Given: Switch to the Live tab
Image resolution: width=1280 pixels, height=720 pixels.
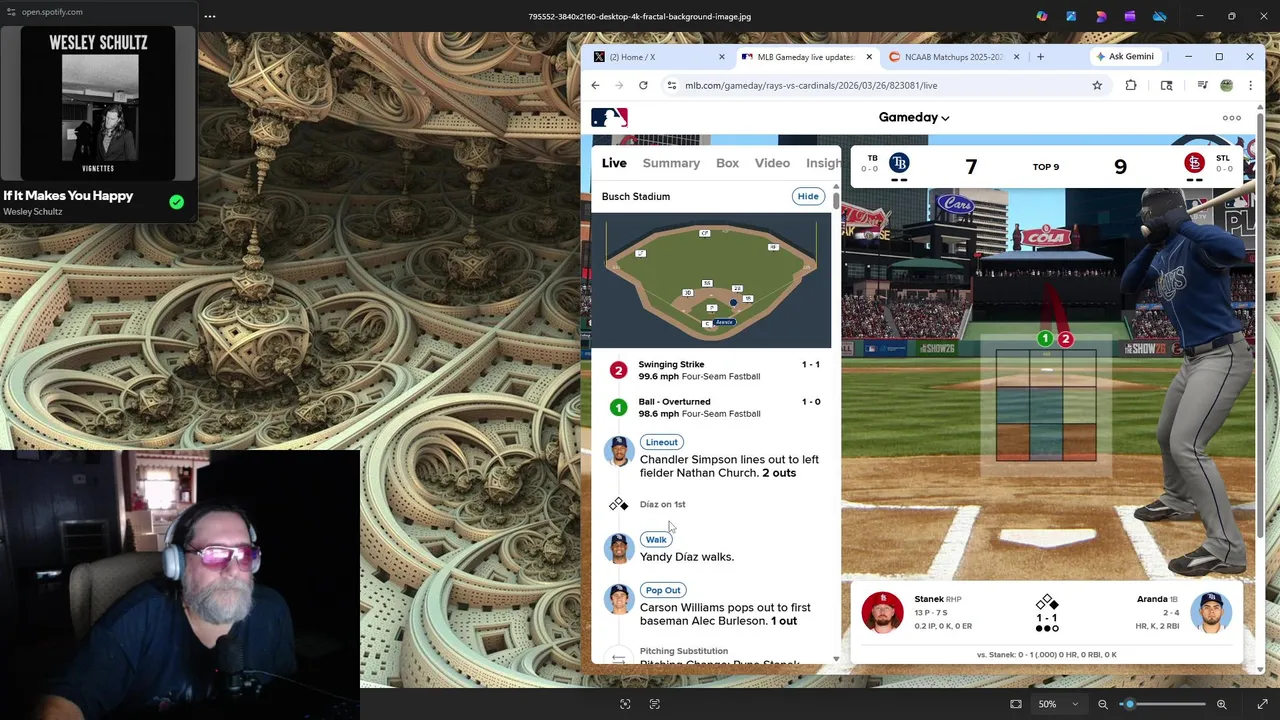Looking at the screenshot, I should pyautogui.click(x=614, y=163).
